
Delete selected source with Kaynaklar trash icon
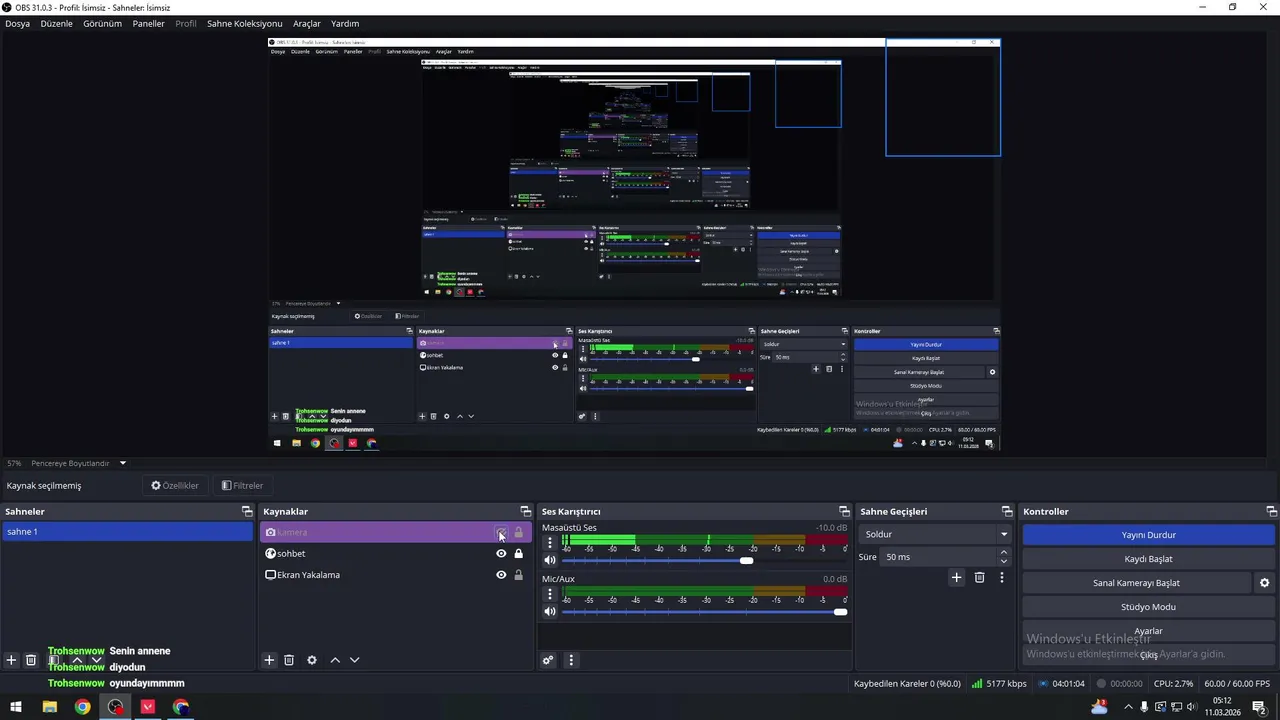pos(289,660)
